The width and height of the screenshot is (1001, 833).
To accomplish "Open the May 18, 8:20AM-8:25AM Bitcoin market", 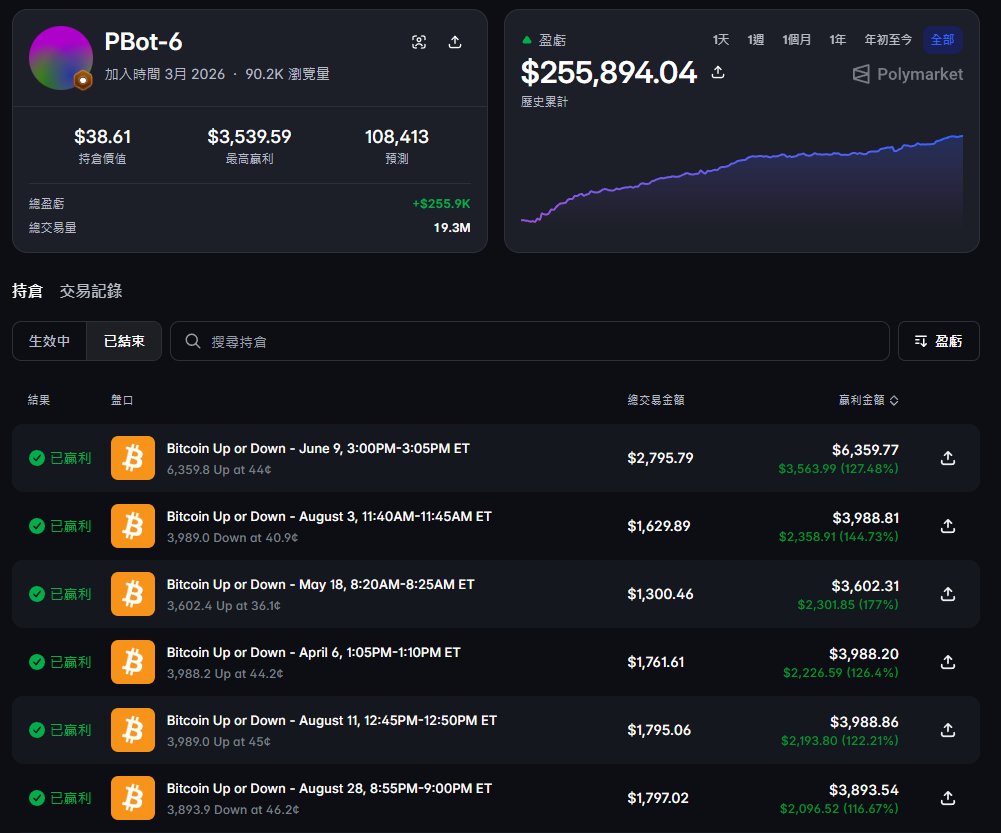I will pos(320,584).
